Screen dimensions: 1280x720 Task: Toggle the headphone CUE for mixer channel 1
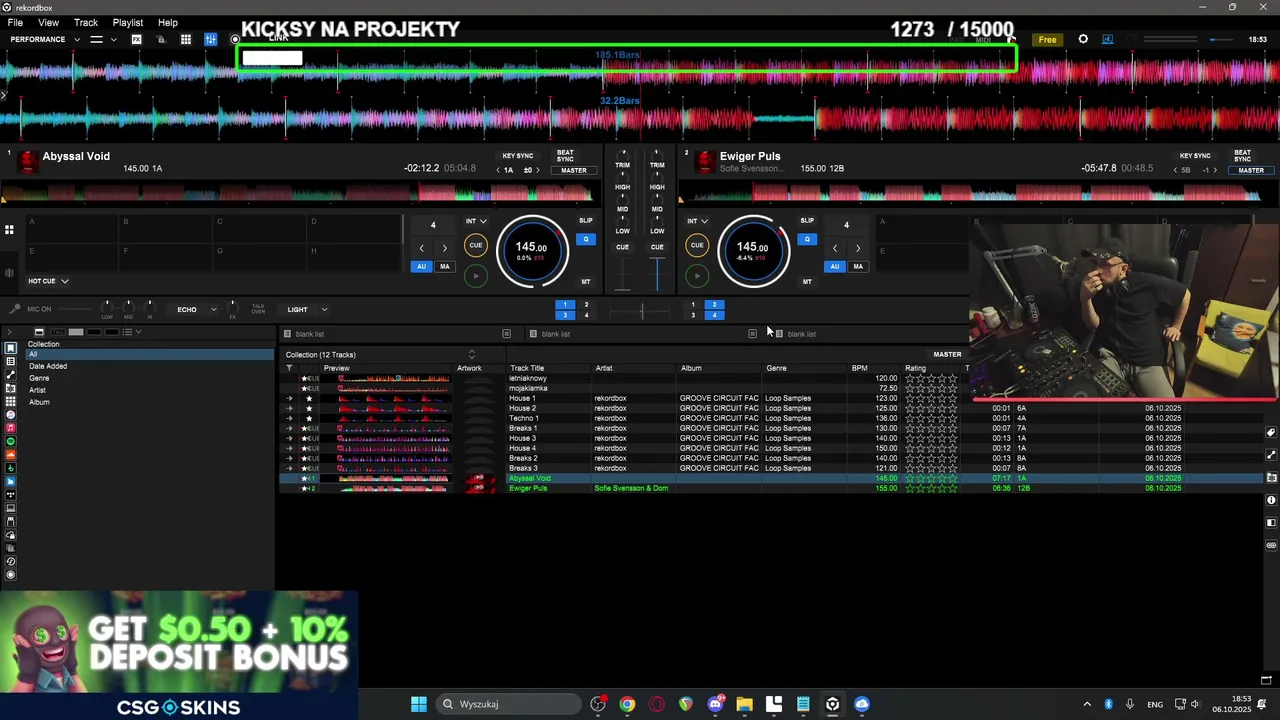tap(622, 247)
